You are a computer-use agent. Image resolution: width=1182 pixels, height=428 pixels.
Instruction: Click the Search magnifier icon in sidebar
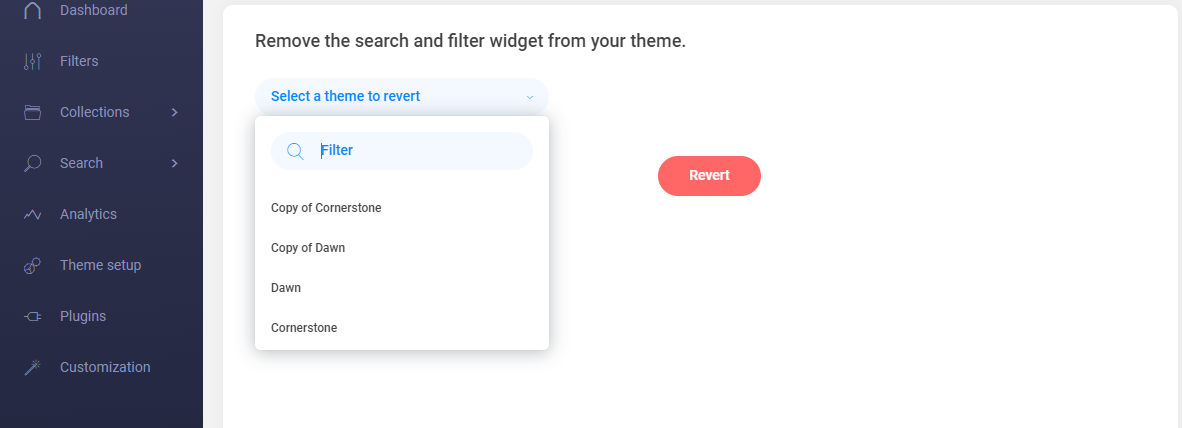tap(32, 164)
